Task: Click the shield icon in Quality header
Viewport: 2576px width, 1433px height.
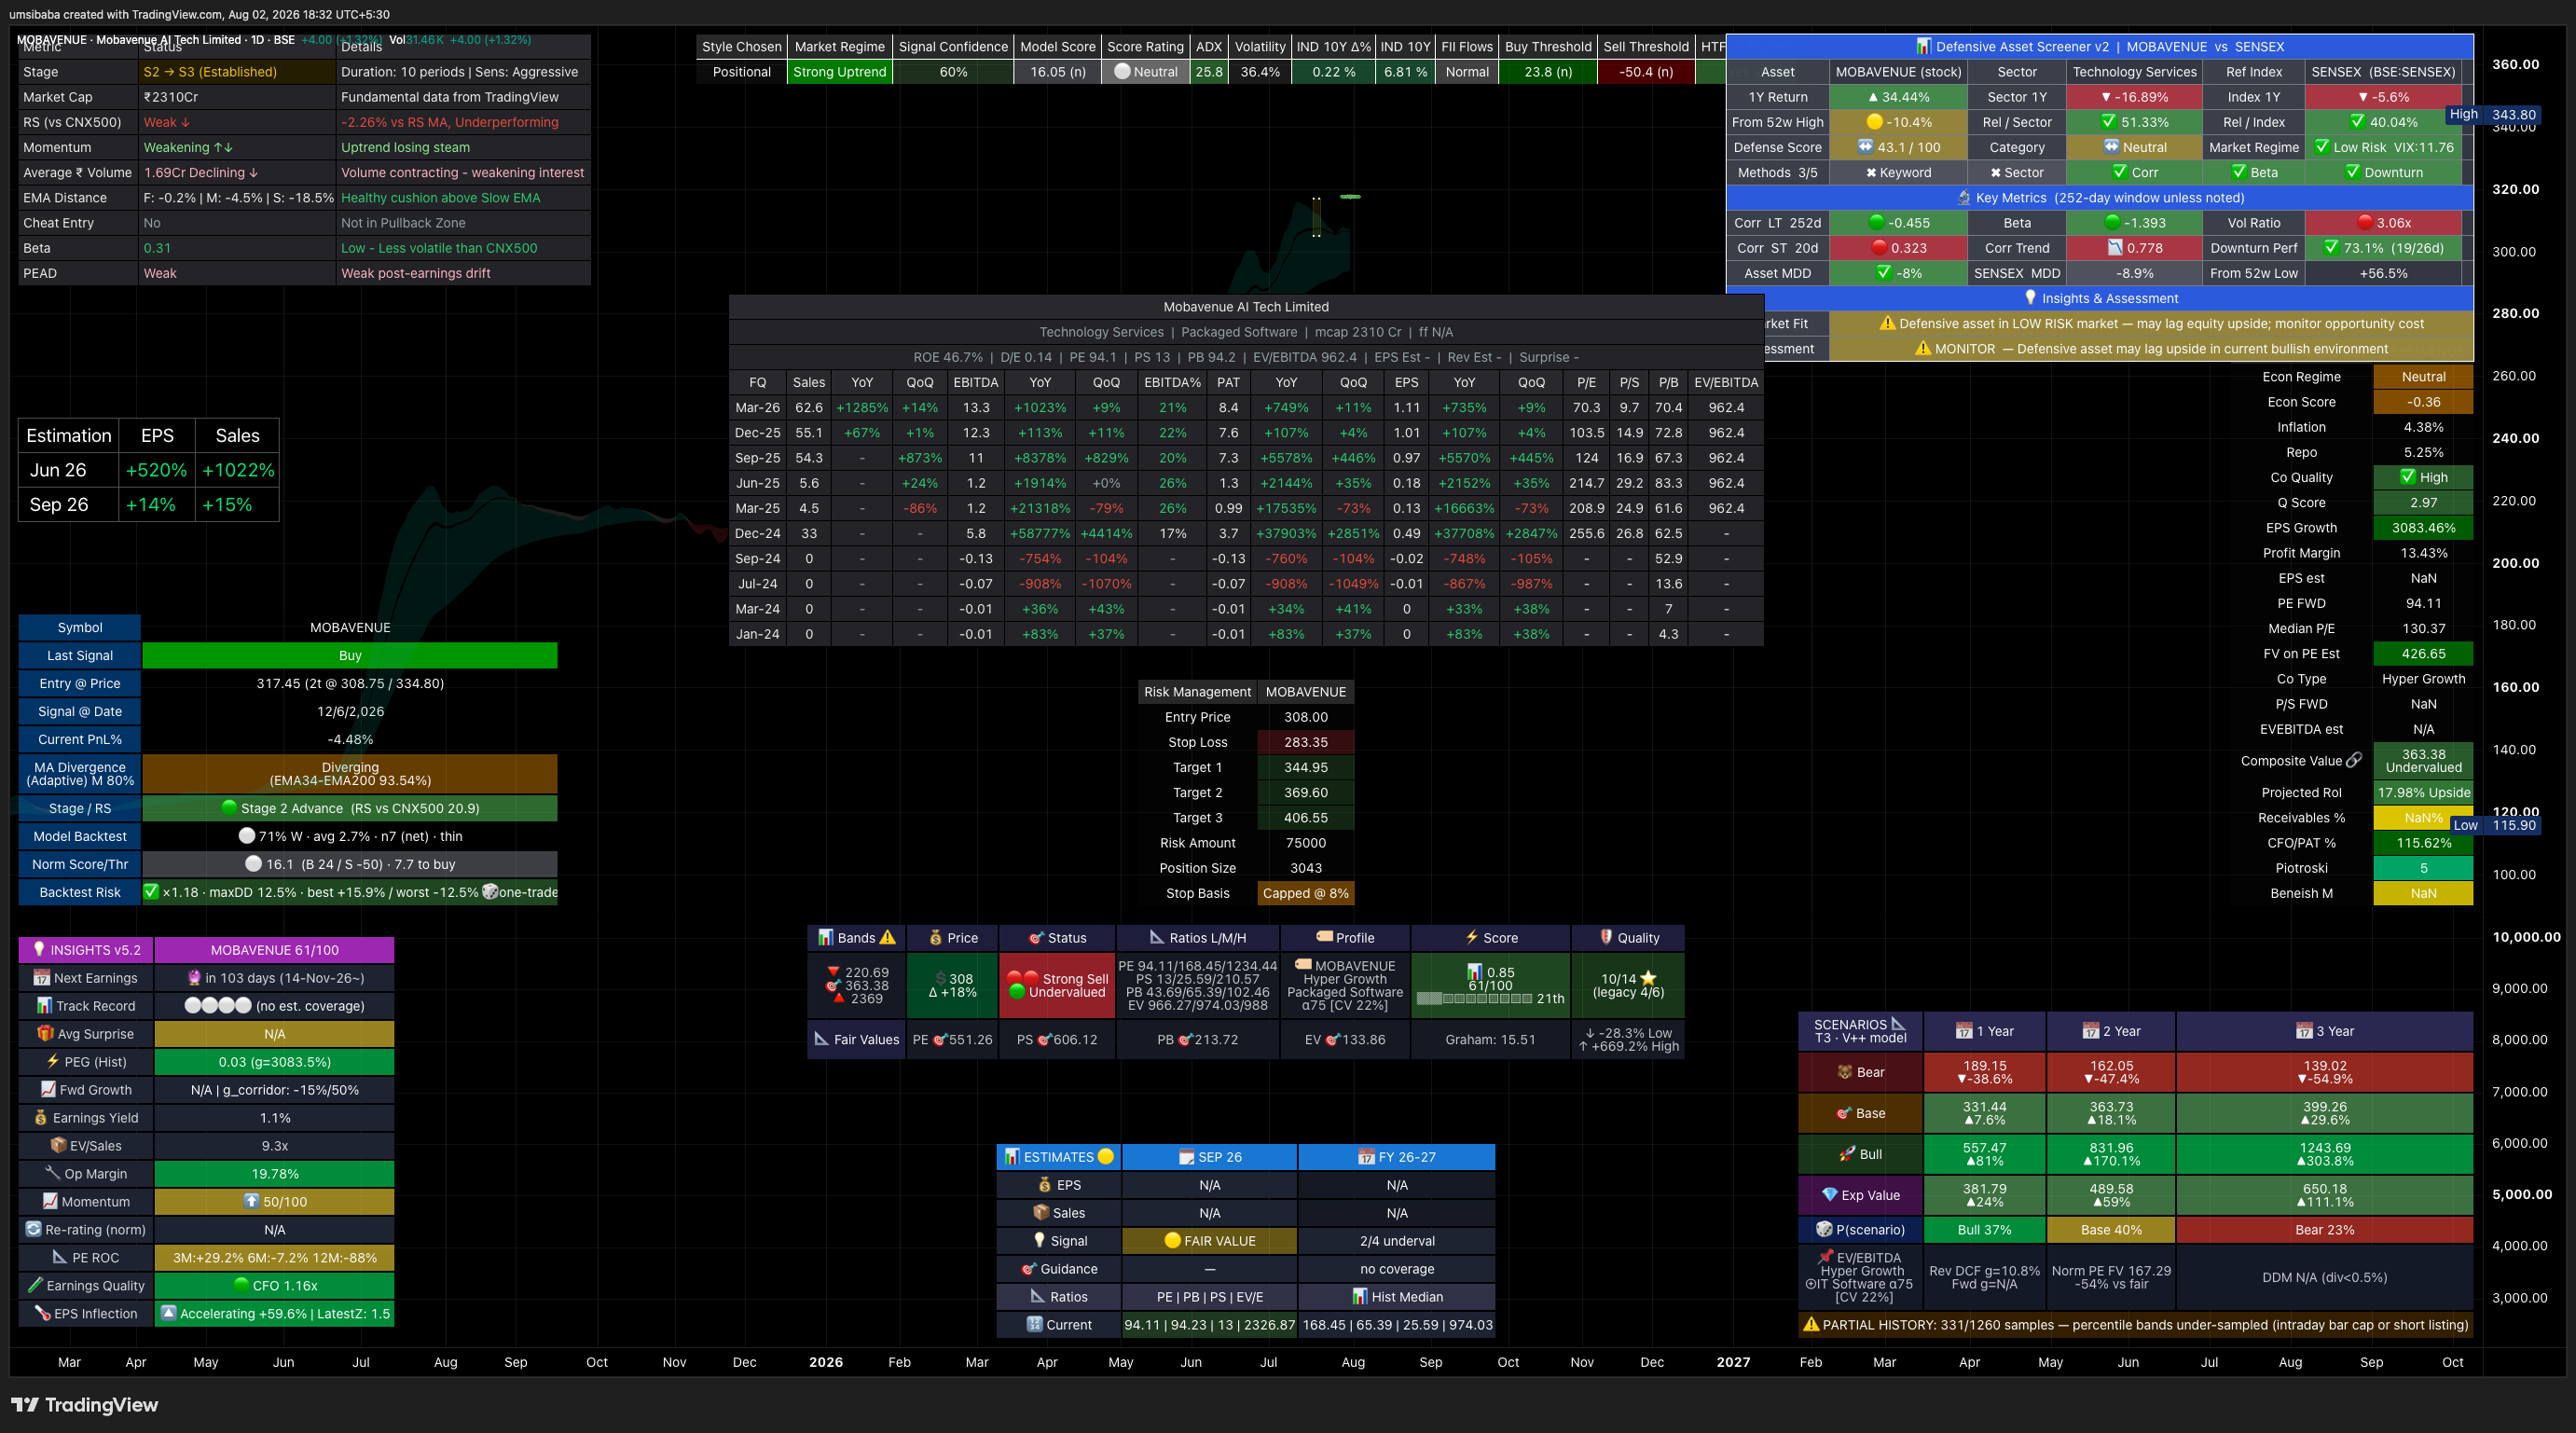Action: tap(1606, 937)
